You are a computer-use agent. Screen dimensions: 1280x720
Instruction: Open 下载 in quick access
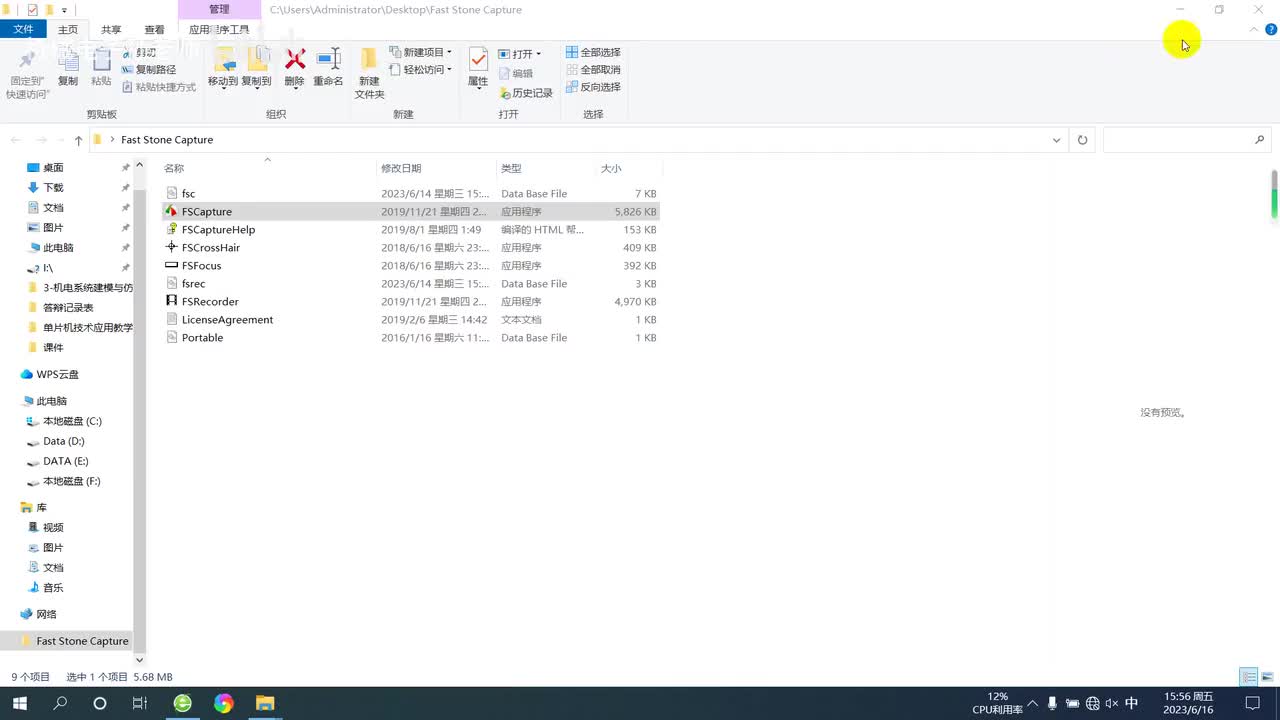[x=53, y=188]
